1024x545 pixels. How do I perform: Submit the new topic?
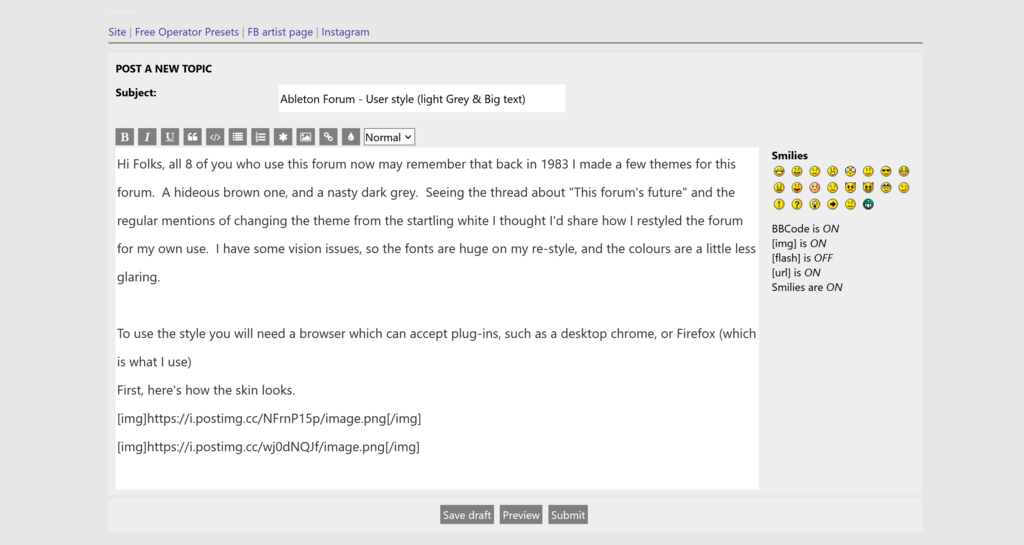click(x=568, y=515)
